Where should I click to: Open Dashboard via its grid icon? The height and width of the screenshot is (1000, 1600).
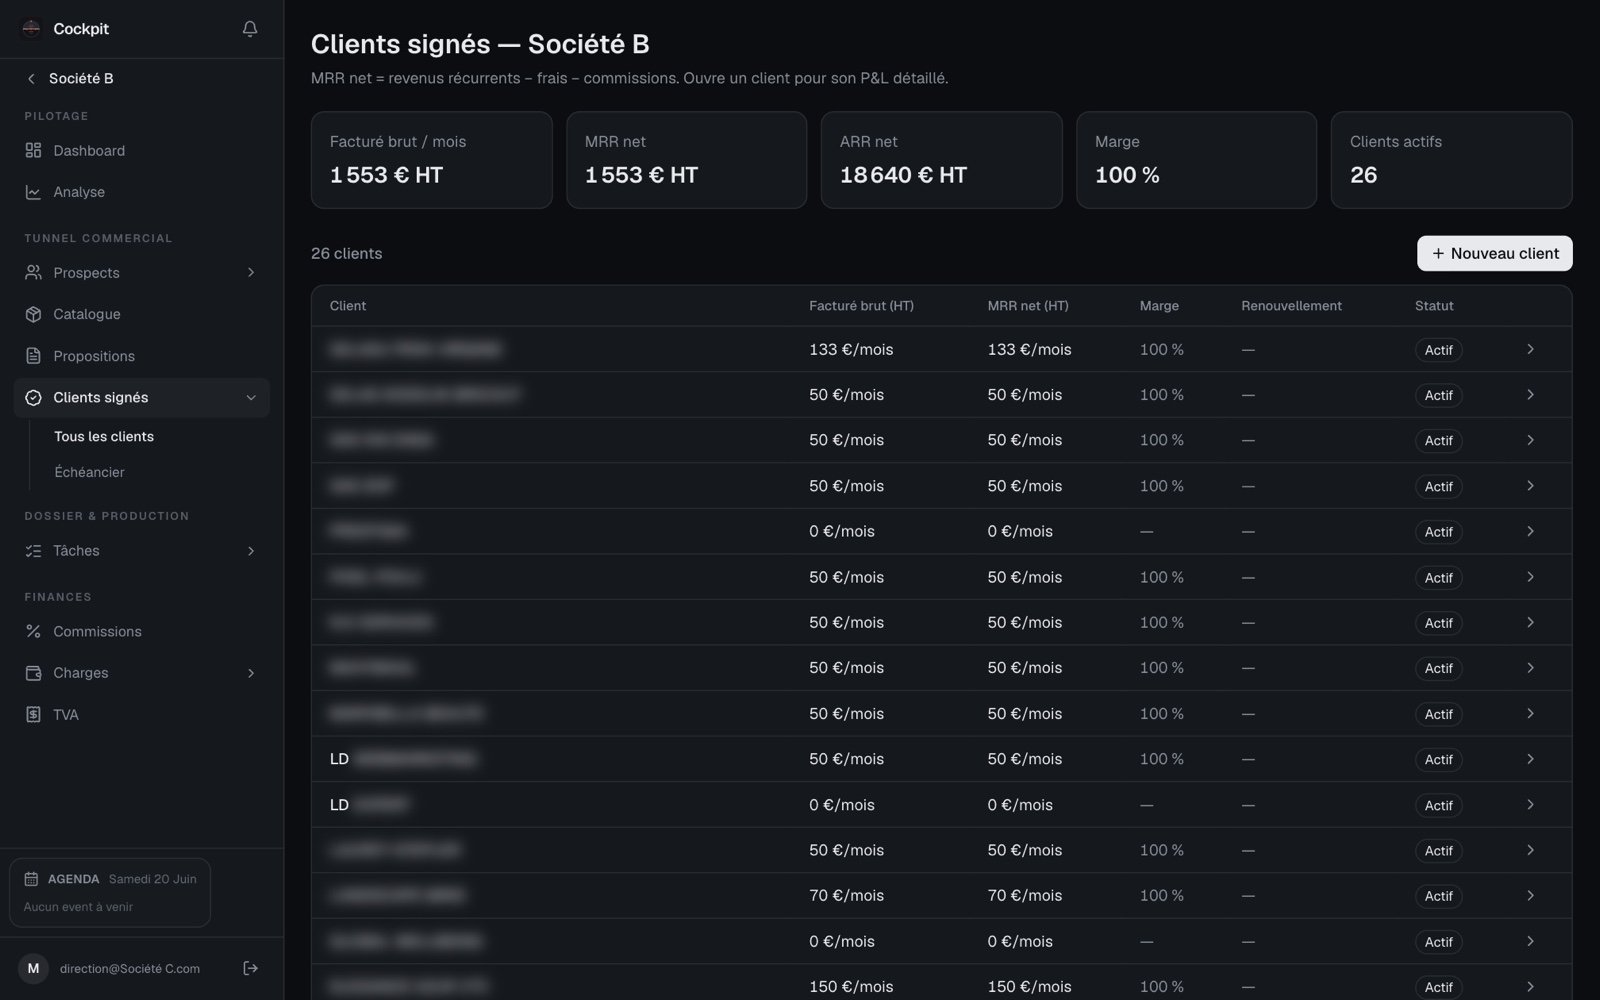pyautogui.click(x=33, y=150)
